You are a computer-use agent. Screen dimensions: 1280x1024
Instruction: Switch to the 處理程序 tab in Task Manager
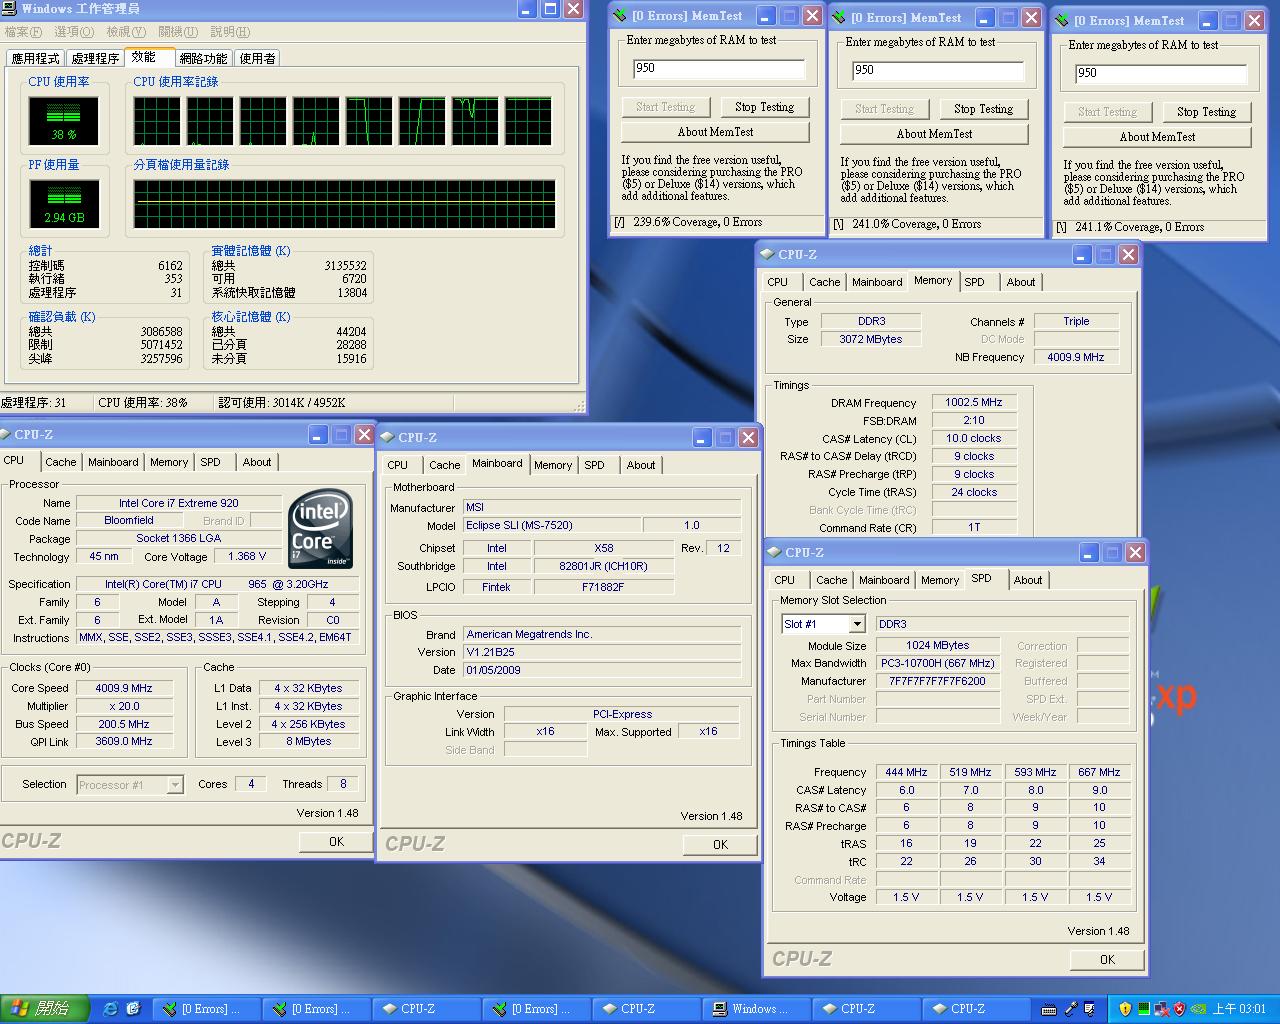(x=95, y=58)
